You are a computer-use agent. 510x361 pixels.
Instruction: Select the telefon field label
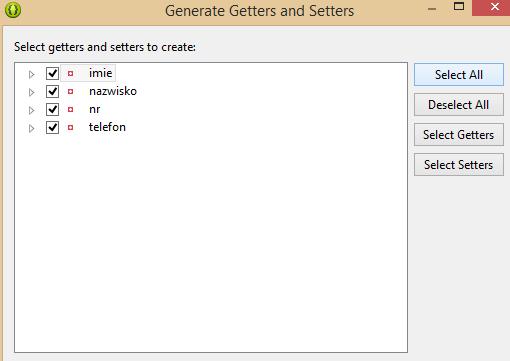tap(107, 127)
